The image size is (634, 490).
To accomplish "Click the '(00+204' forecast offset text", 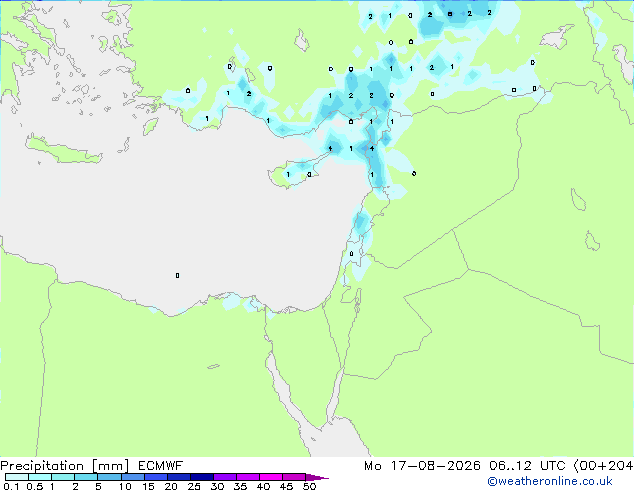I will point(603,466).
